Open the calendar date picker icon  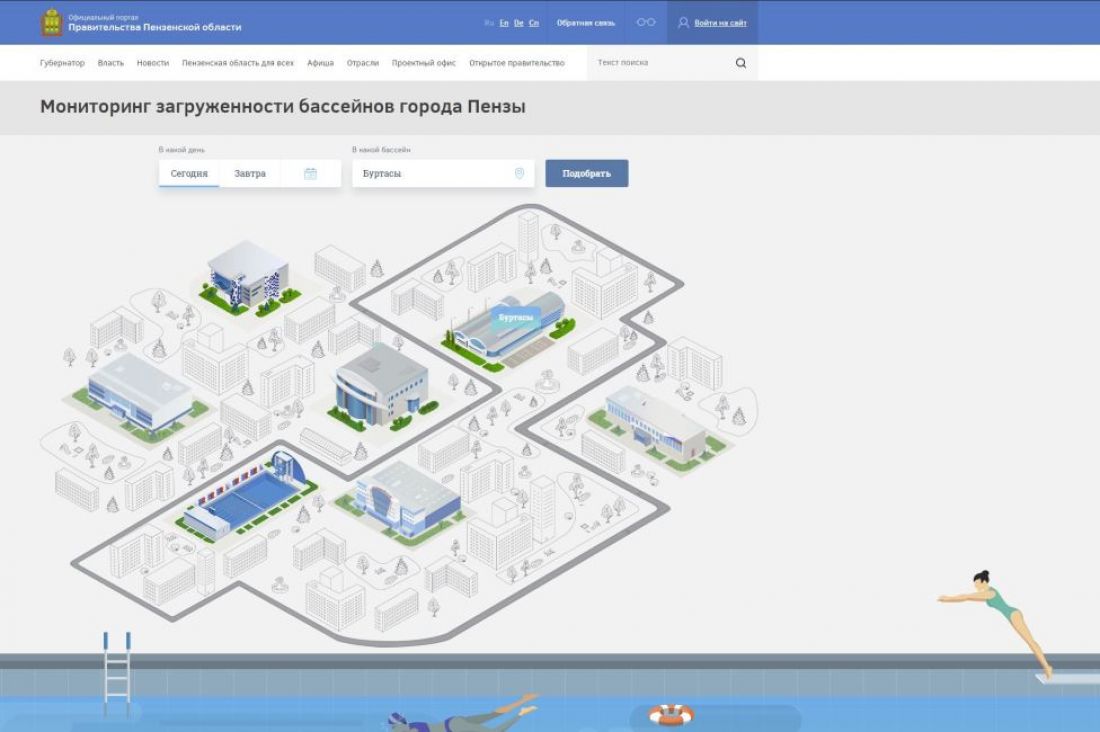[x=310, y=173]
